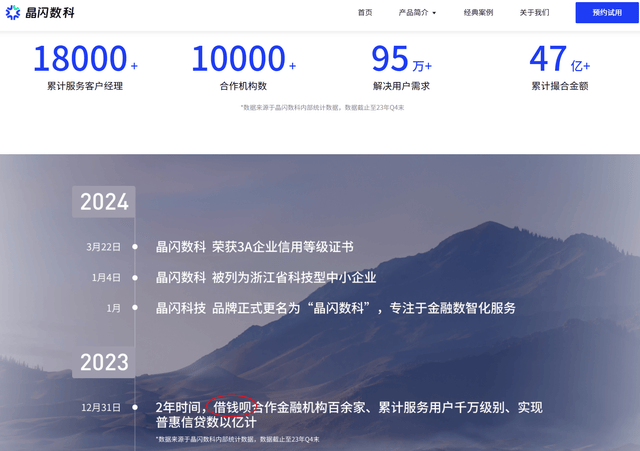Click the 预约试用 button
Image resolution: width=640 pixels, height=451 pixels.
(x=607, y=13)
